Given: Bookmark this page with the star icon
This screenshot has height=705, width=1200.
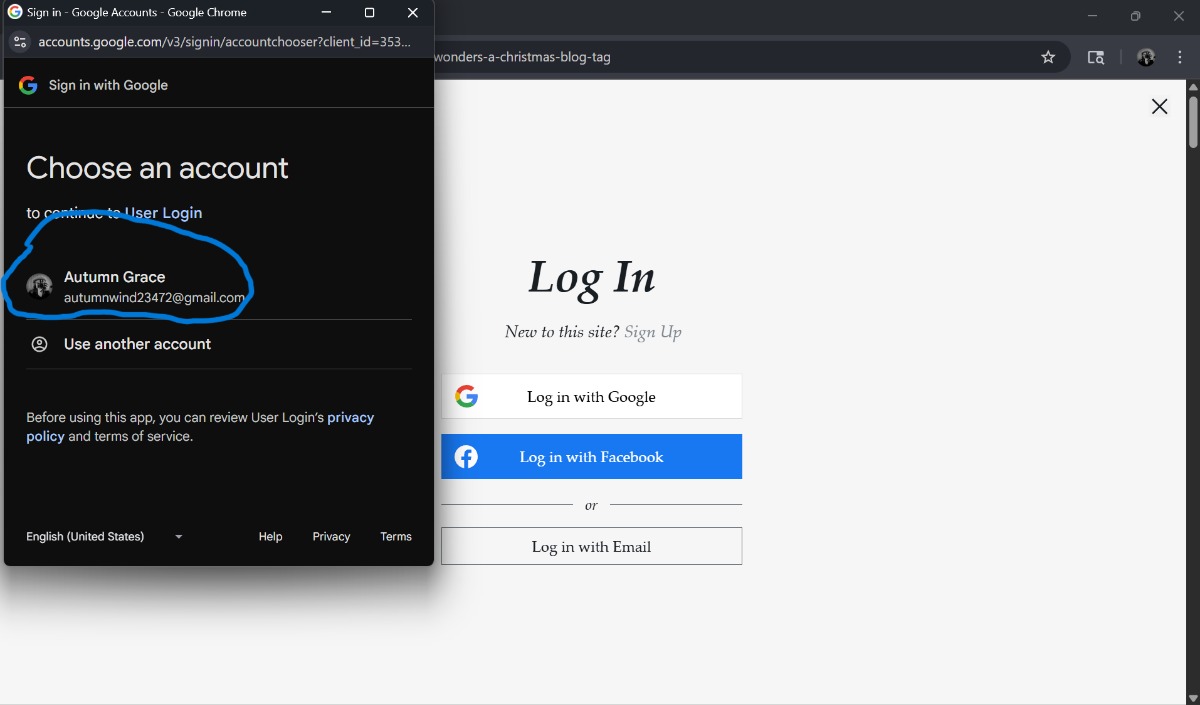Looking at the screenshot, I should point(1048,57).
